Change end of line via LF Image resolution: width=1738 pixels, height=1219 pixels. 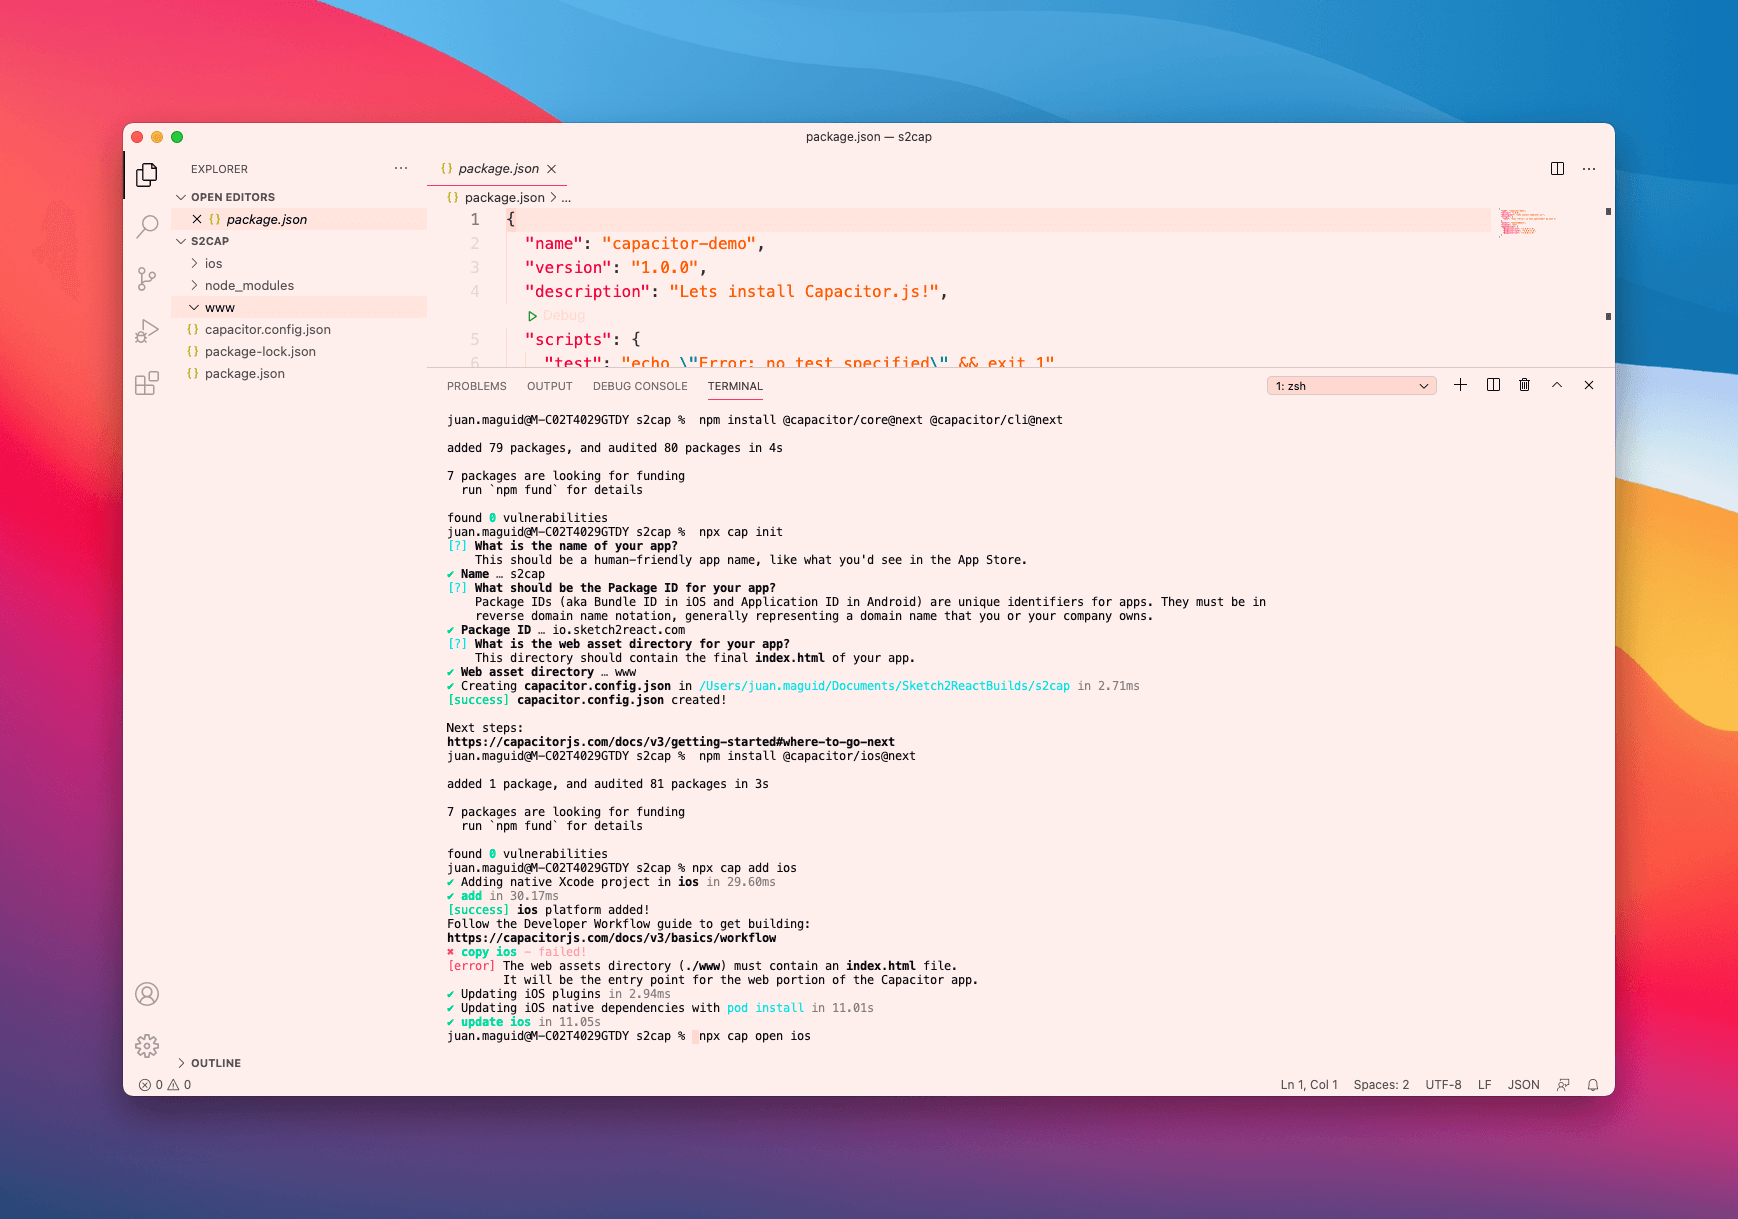[1484, 1085]
